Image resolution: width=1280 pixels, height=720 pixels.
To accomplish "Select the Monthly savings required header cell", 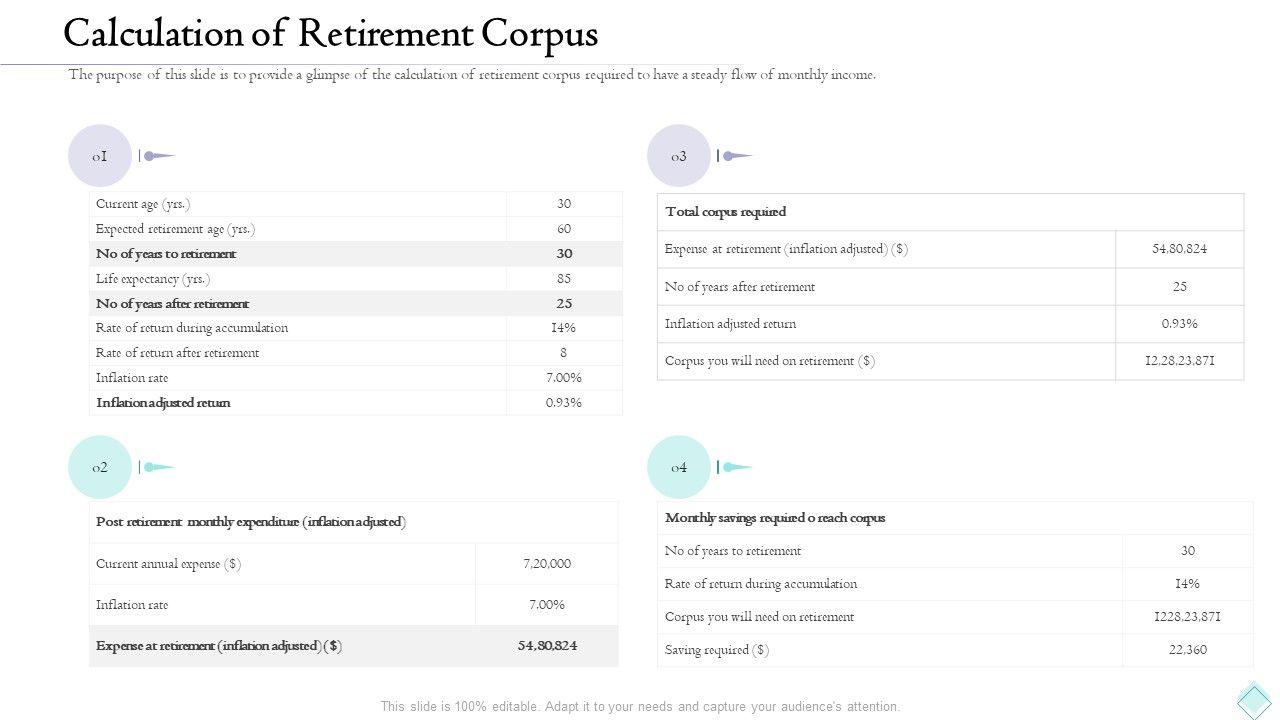I will (775, 518).
